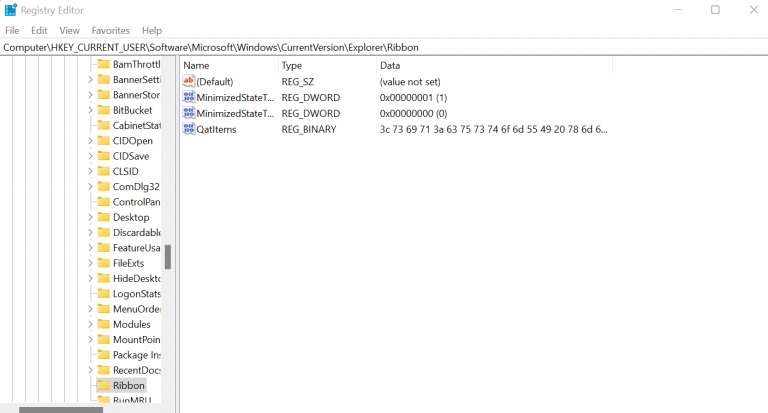This screenshot has height=413, width=768.
Task: Click the (value not set) data cell
Action: pyautogui.click(x=410, y=81)
